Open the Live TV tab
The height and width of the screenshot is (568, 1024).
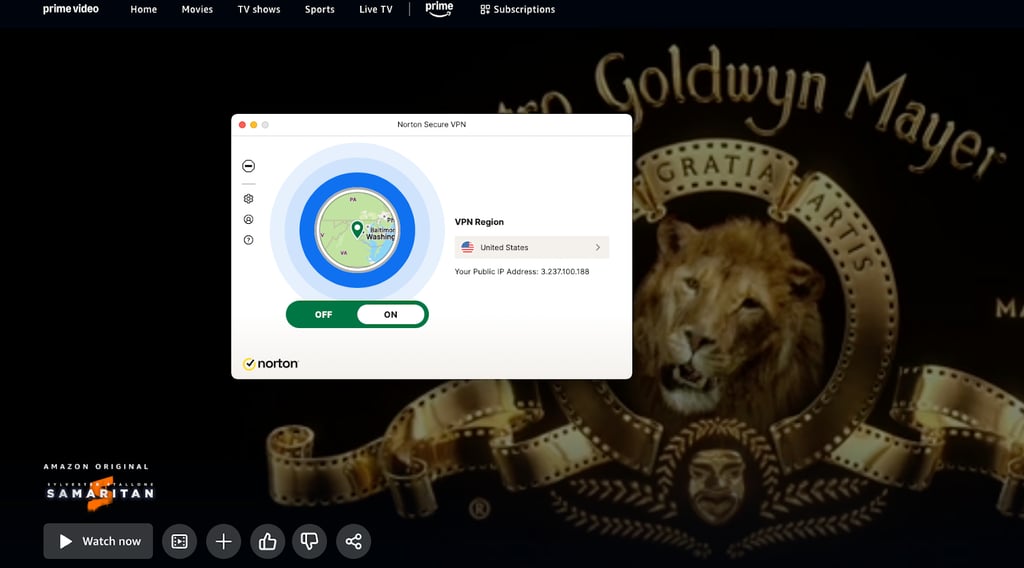point(376,9)
